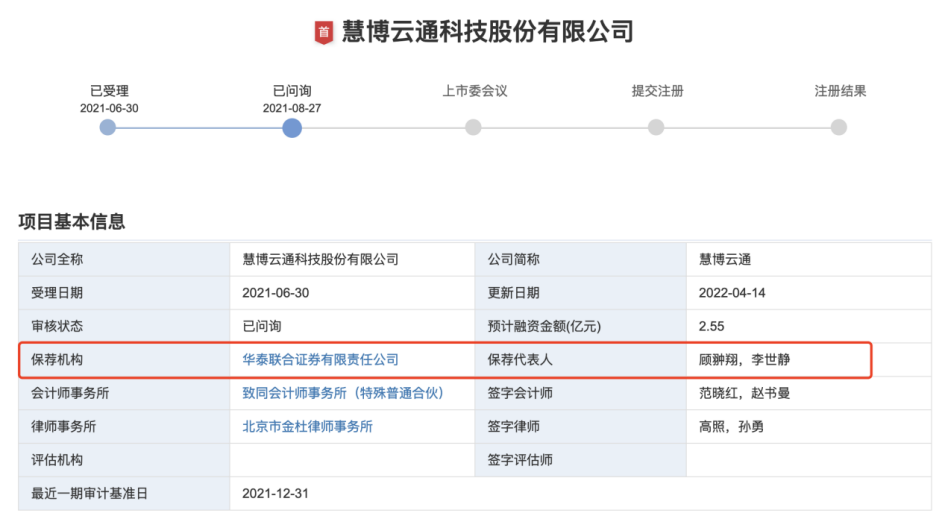This screenshot has width=945, height=513.
Task: Click the 提交注册 stage label
Action: [x=658, y=91]
